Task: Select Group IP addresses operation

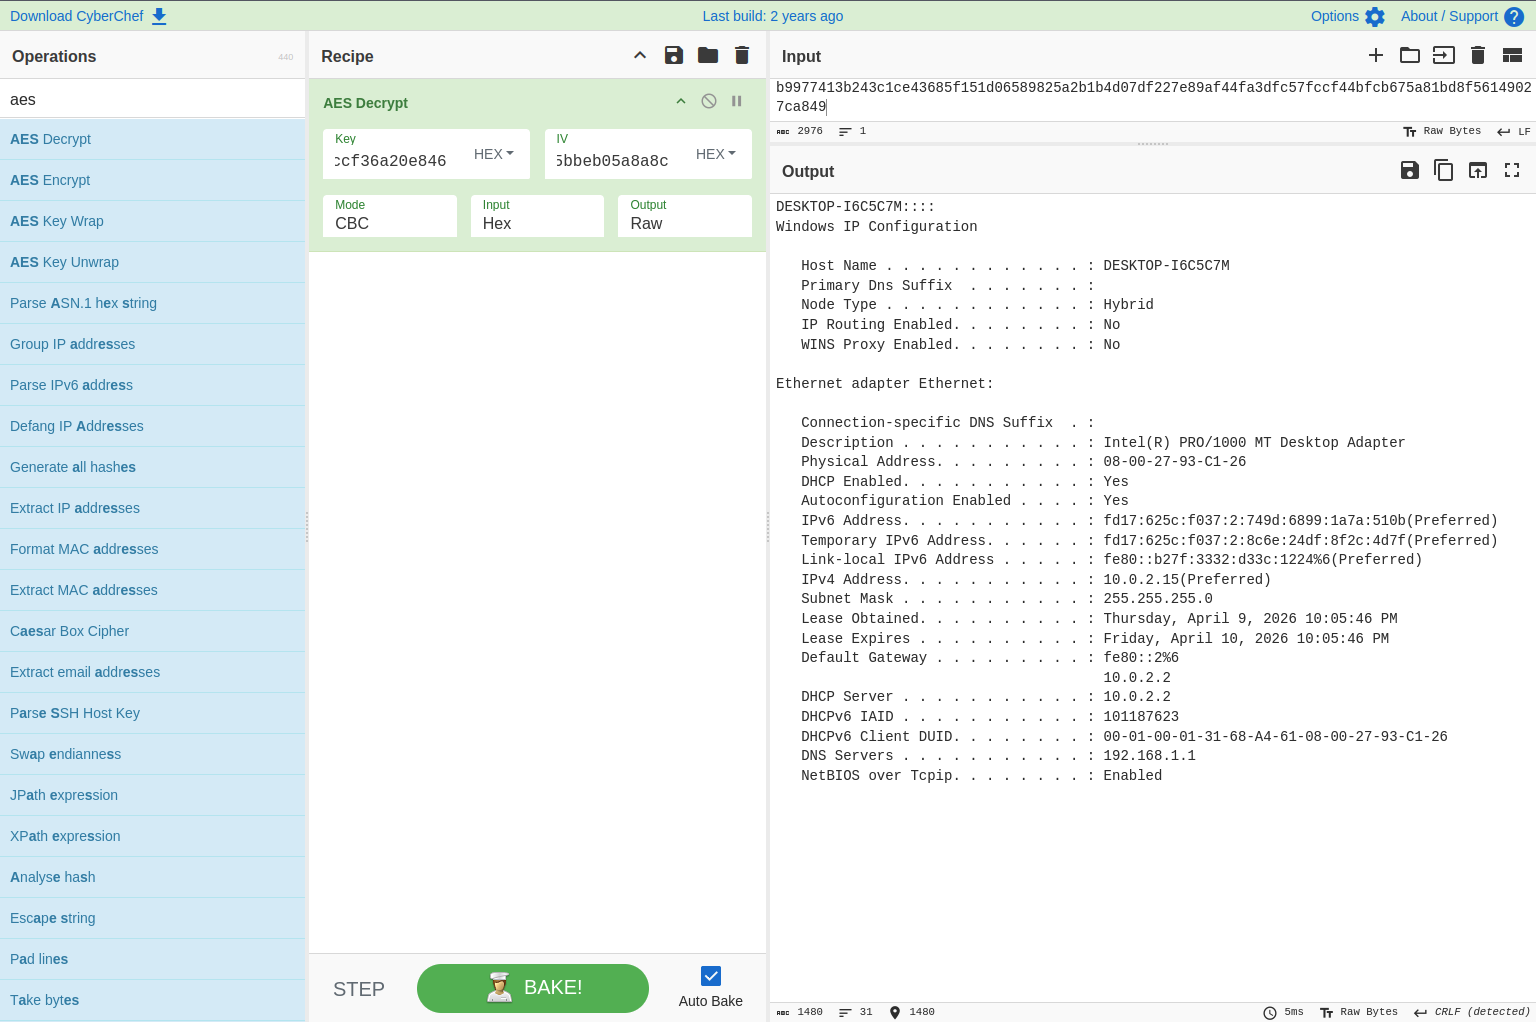Action: pyautogui.click(x=152, y=344)
